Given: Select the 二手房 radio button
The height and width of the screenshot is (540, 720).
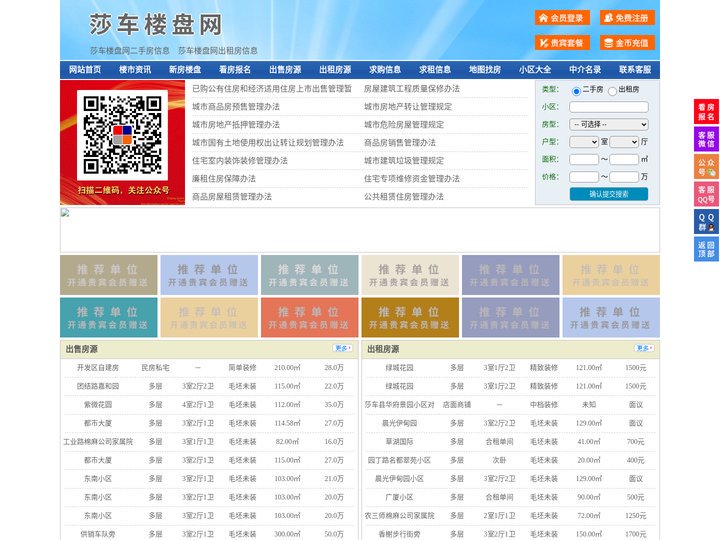Looking at the screenshot, I should point(576,91).
